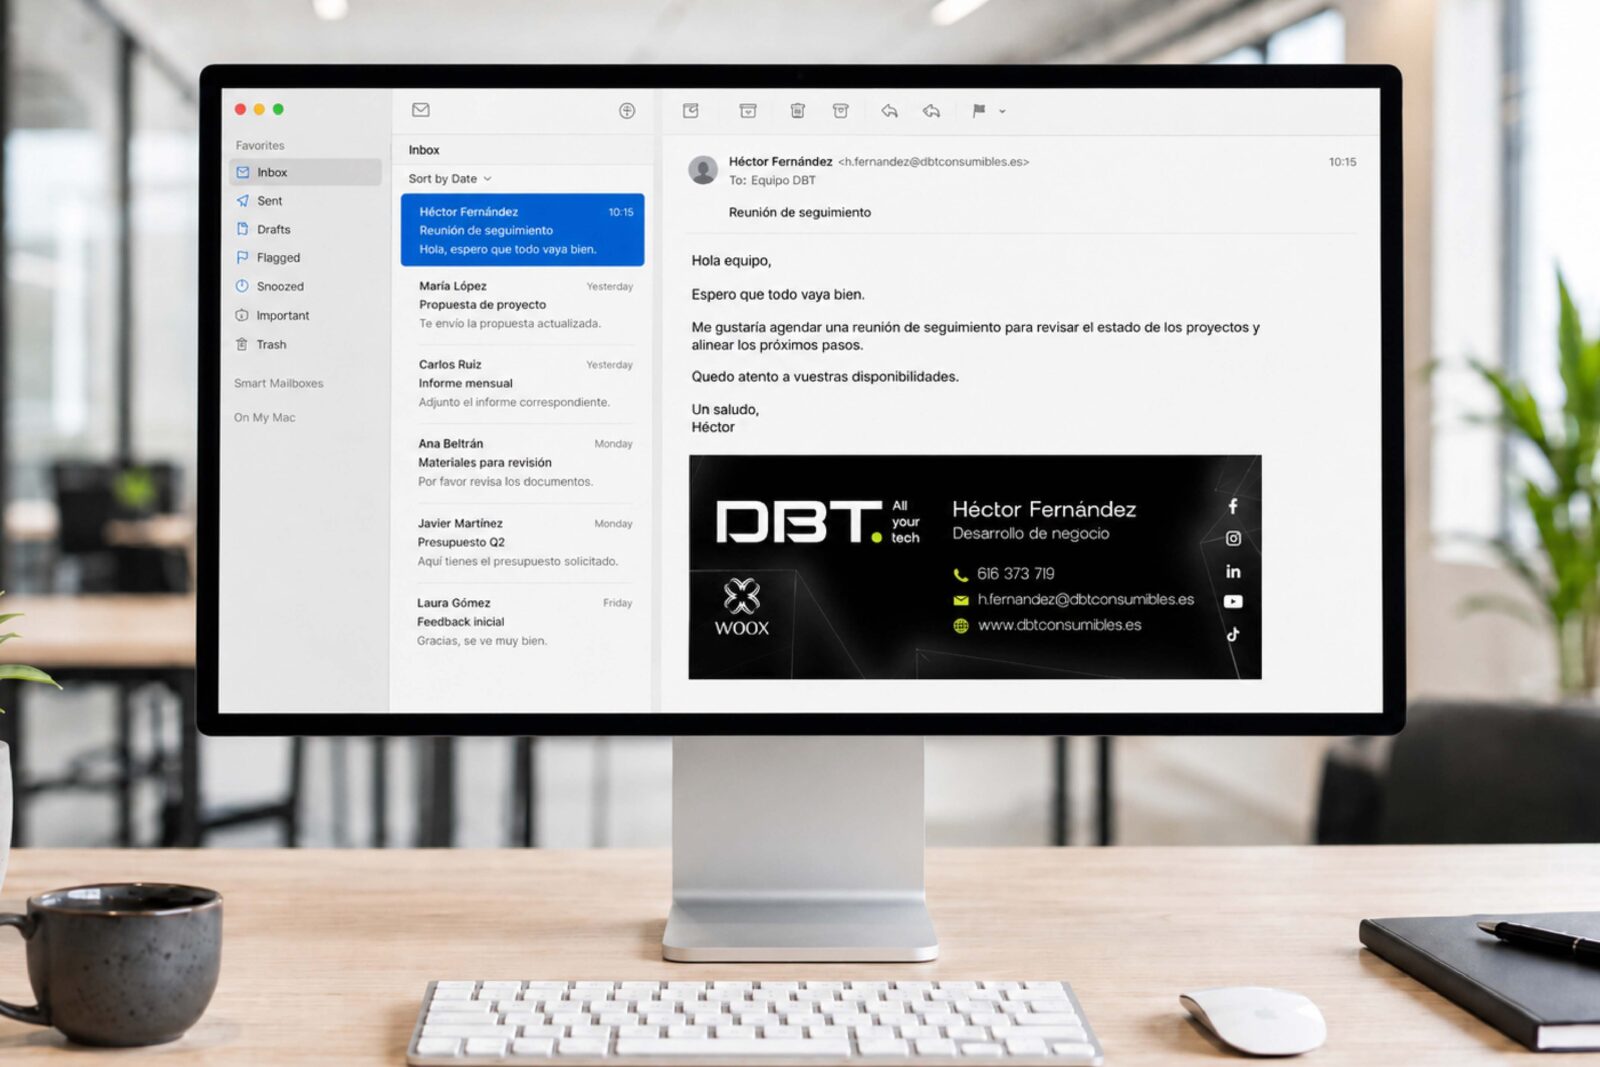
Task: Archive the open message
Action: 748,111
